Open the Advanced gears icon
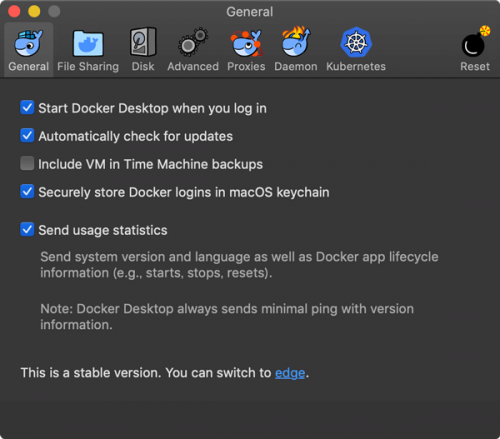 click(x=193, y=42)
